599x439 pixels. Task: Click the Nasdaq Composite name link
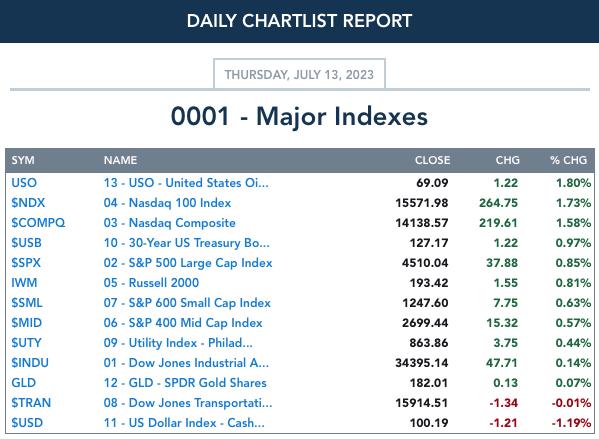(x=169, y=223)
